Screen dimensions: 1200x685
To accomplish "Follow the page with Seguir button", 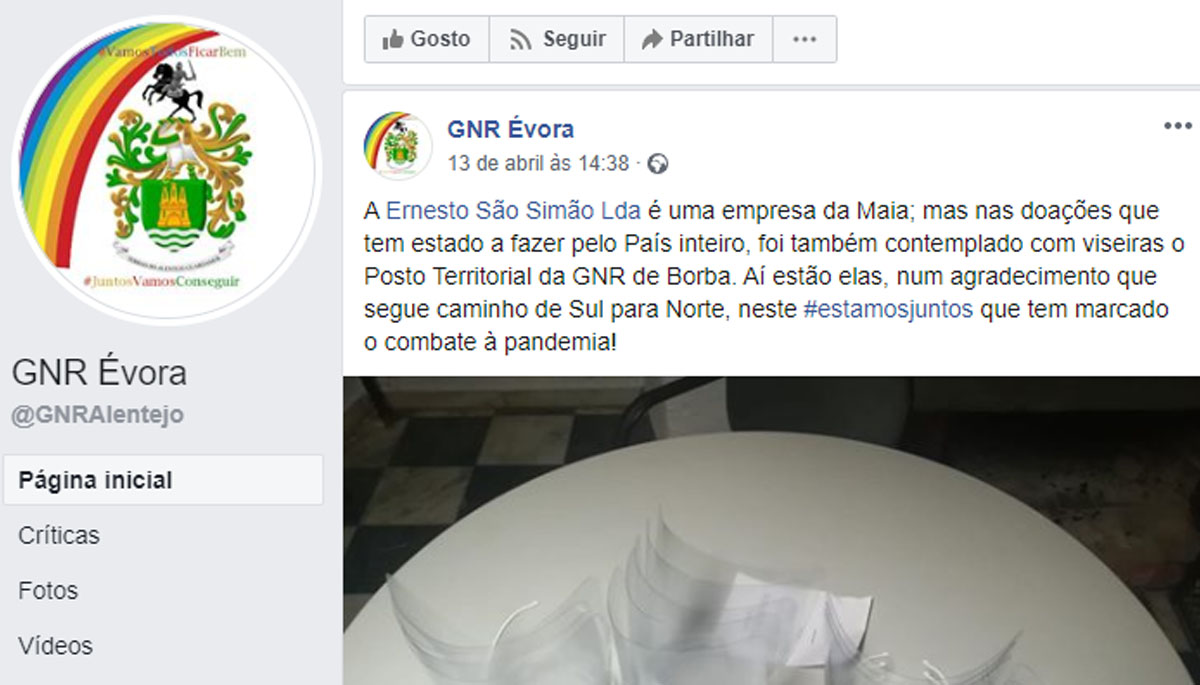I will point(557,39).
